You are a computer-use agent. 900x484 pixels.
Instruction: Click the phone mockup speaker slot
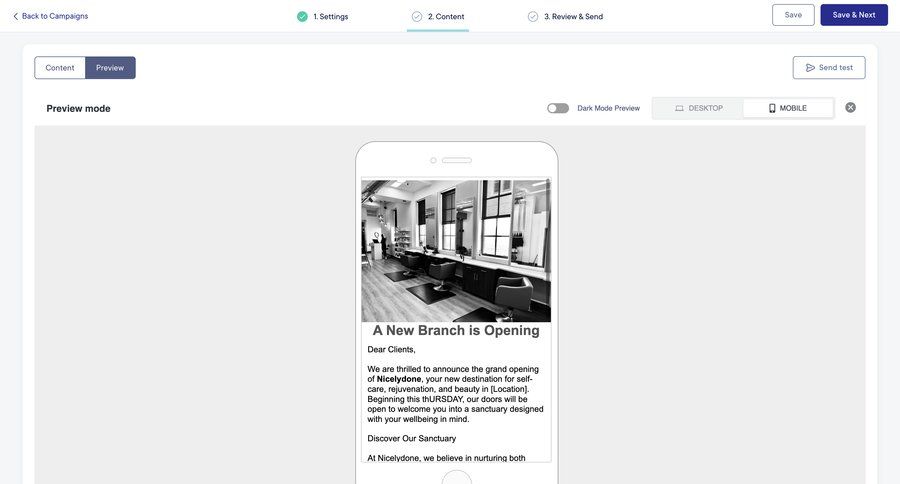[457, 160]
